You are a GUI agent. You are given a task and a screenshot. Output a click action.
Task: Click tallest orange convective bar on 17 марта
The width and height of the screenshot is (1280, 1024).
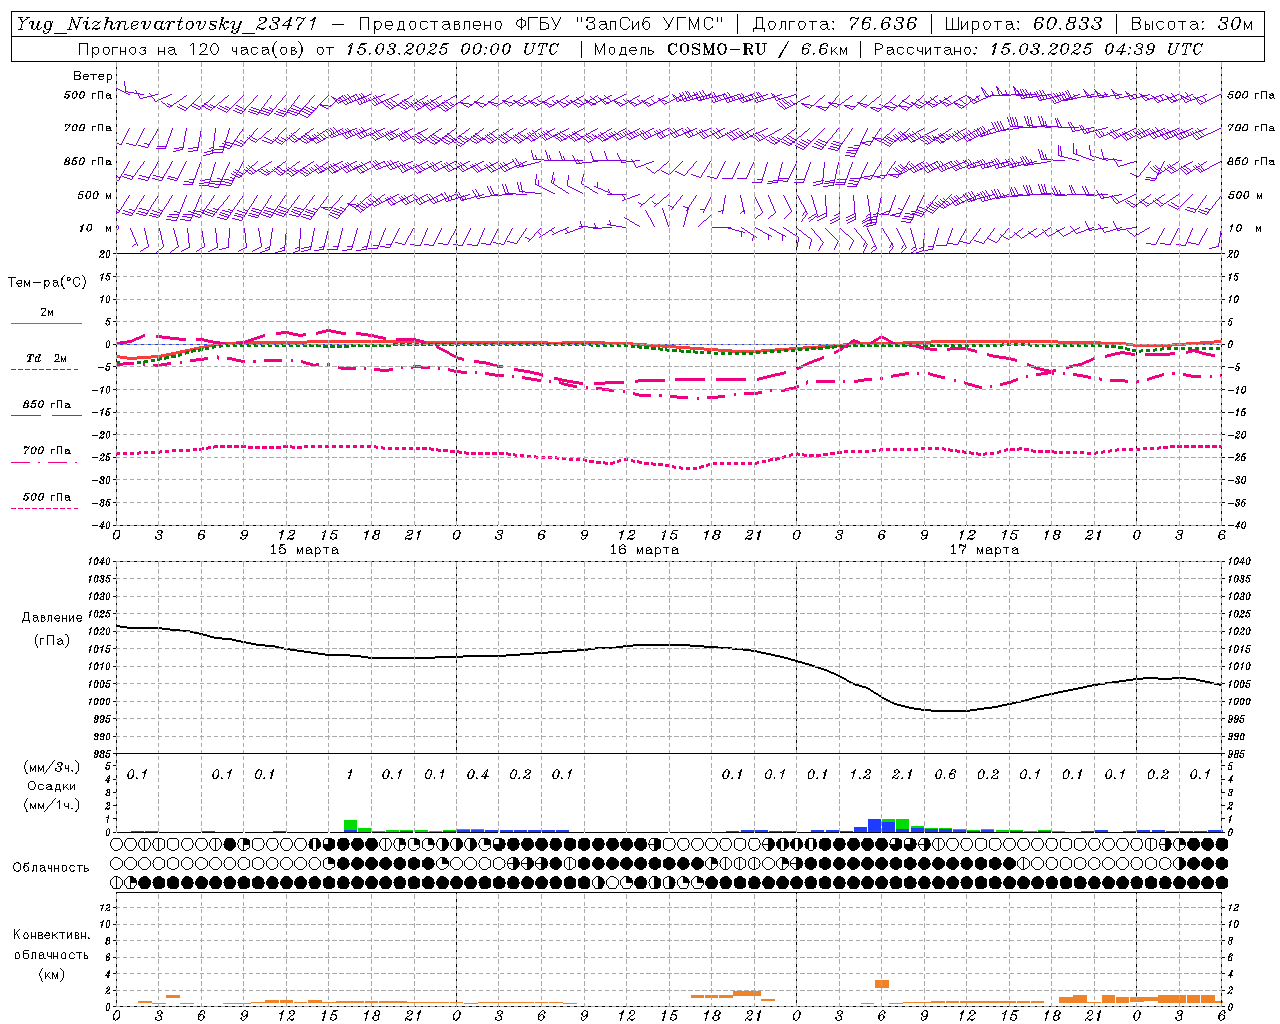[x=882, y=984]
